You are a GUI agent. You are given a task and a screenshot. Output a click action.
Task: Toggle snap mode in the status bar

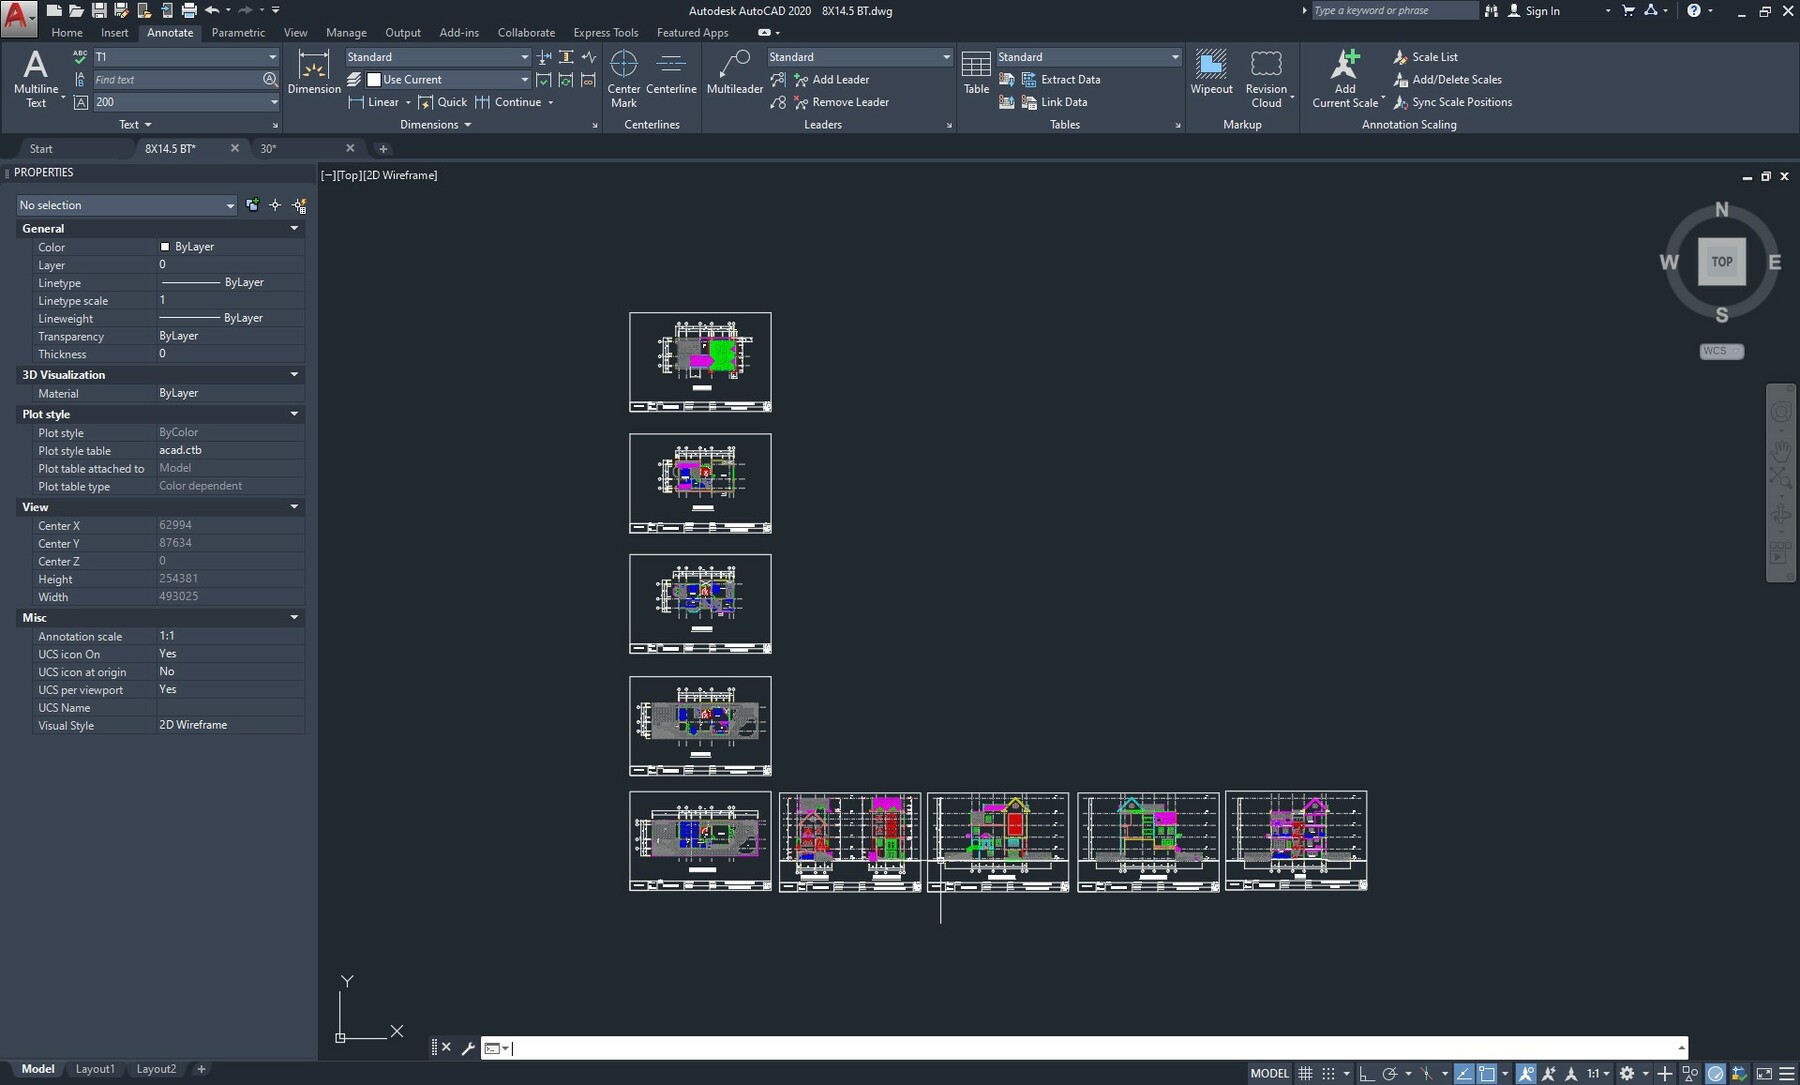(1327, 1072)
